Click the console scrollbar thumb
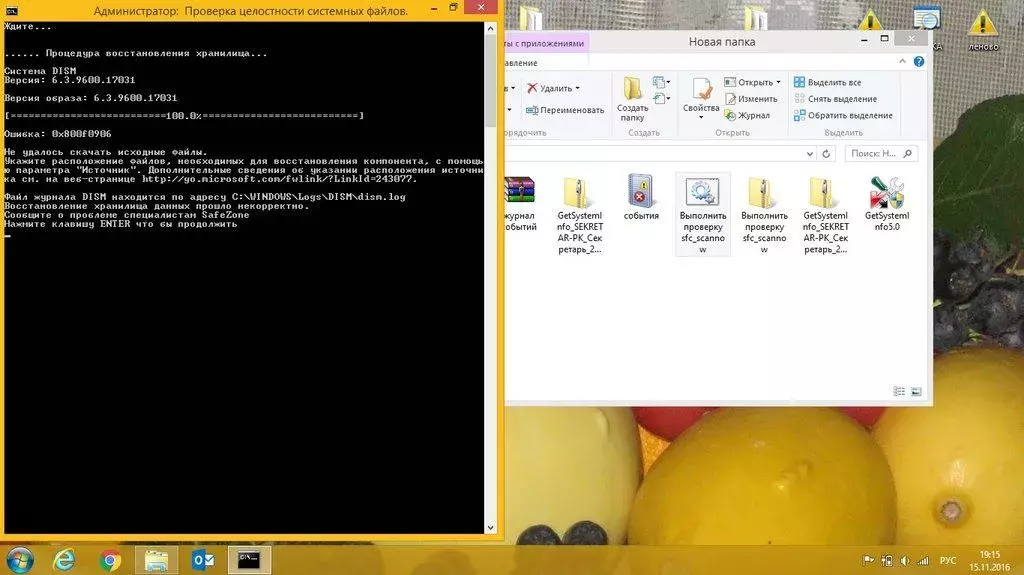 [x=490, y=80]
